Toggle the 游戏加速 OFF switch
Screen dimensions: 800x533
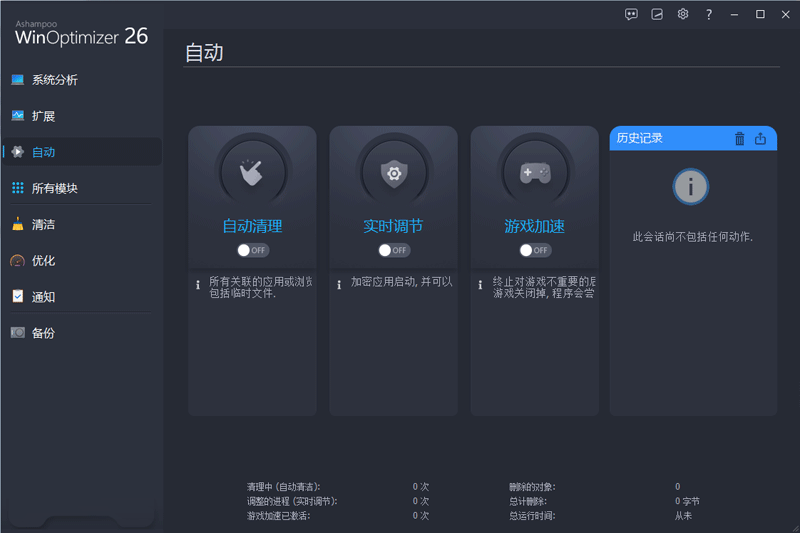pyautogui.click(x=535, y=250)
